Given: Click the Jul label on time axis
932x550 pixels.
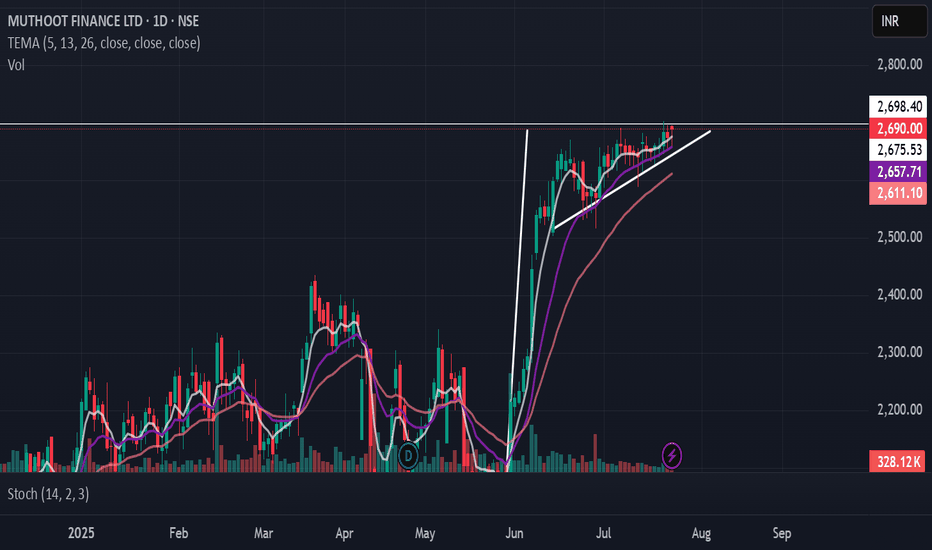Looking at the screenshot, I should pos(603,533).
